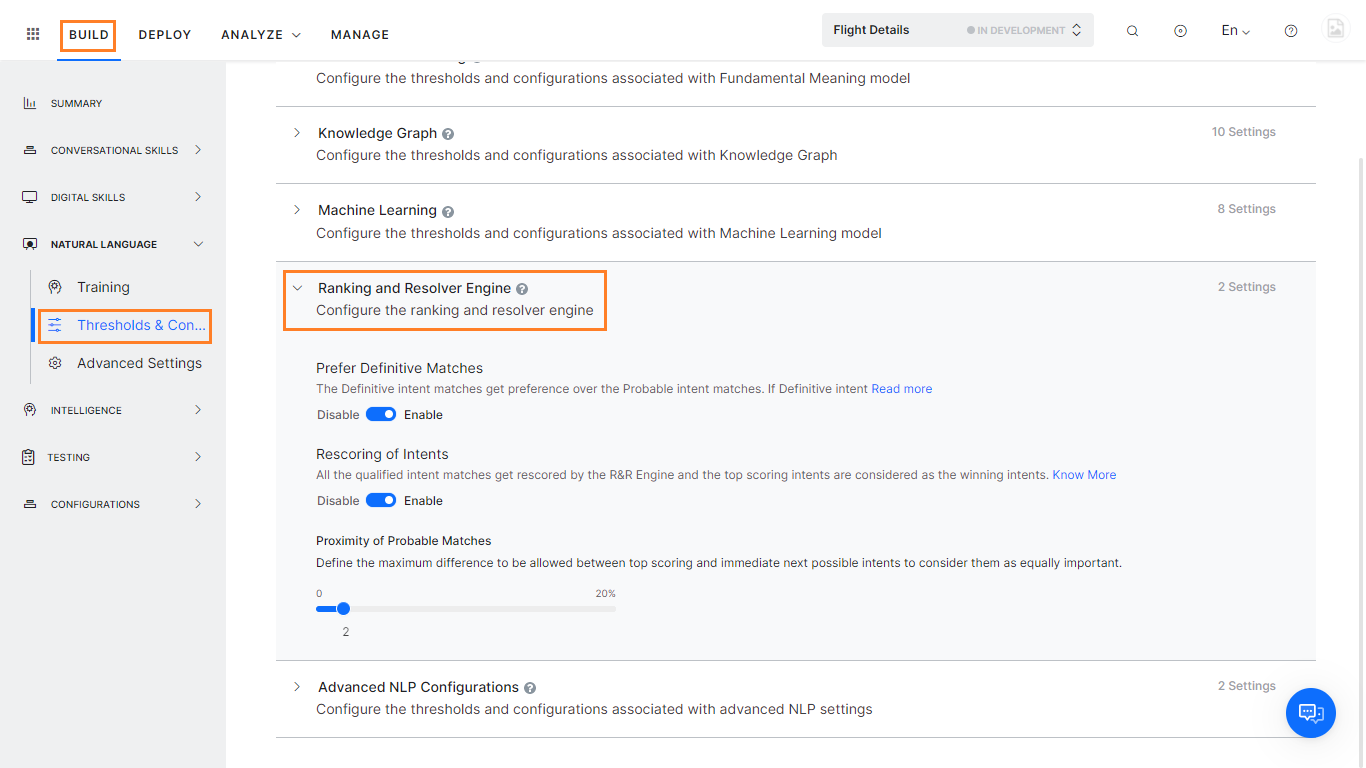The height and width of the screenshot is (768, 1366).
Task: Adjust the Proximity of Probable Matches slider
Action: (343, 608)
